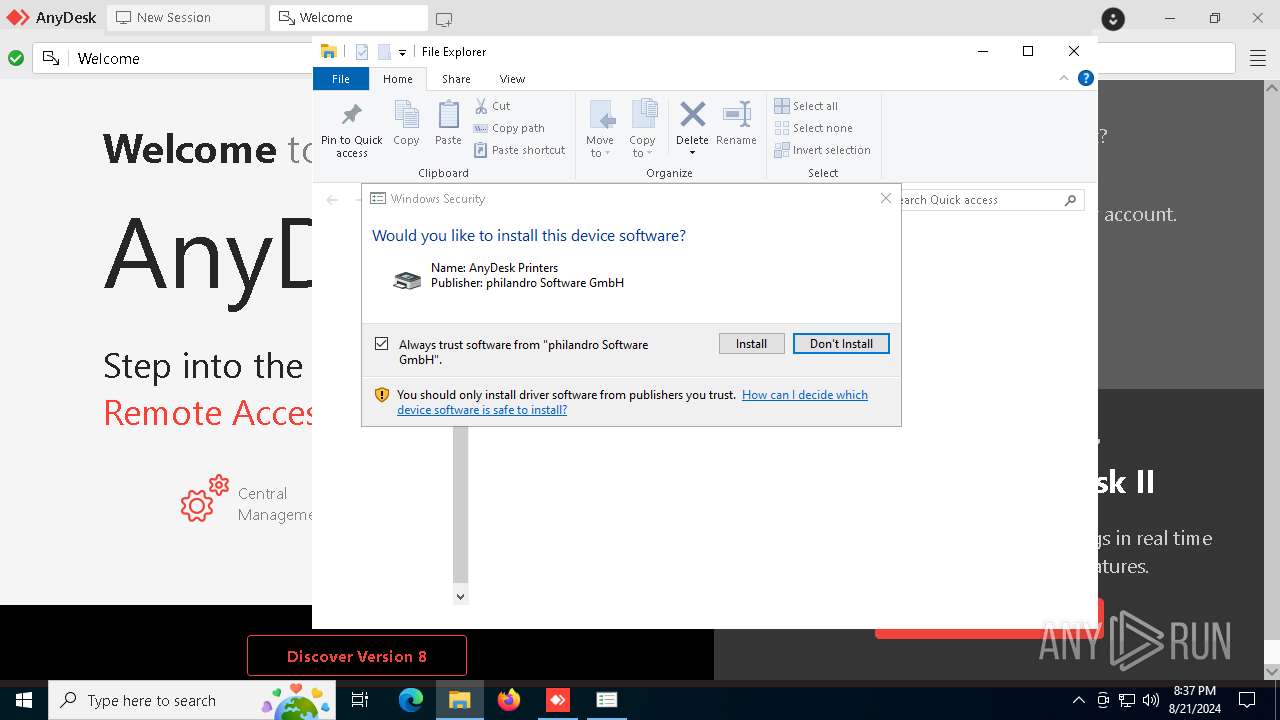Click the Don't Install button
1280x720 pixels.
pos(841,343)
